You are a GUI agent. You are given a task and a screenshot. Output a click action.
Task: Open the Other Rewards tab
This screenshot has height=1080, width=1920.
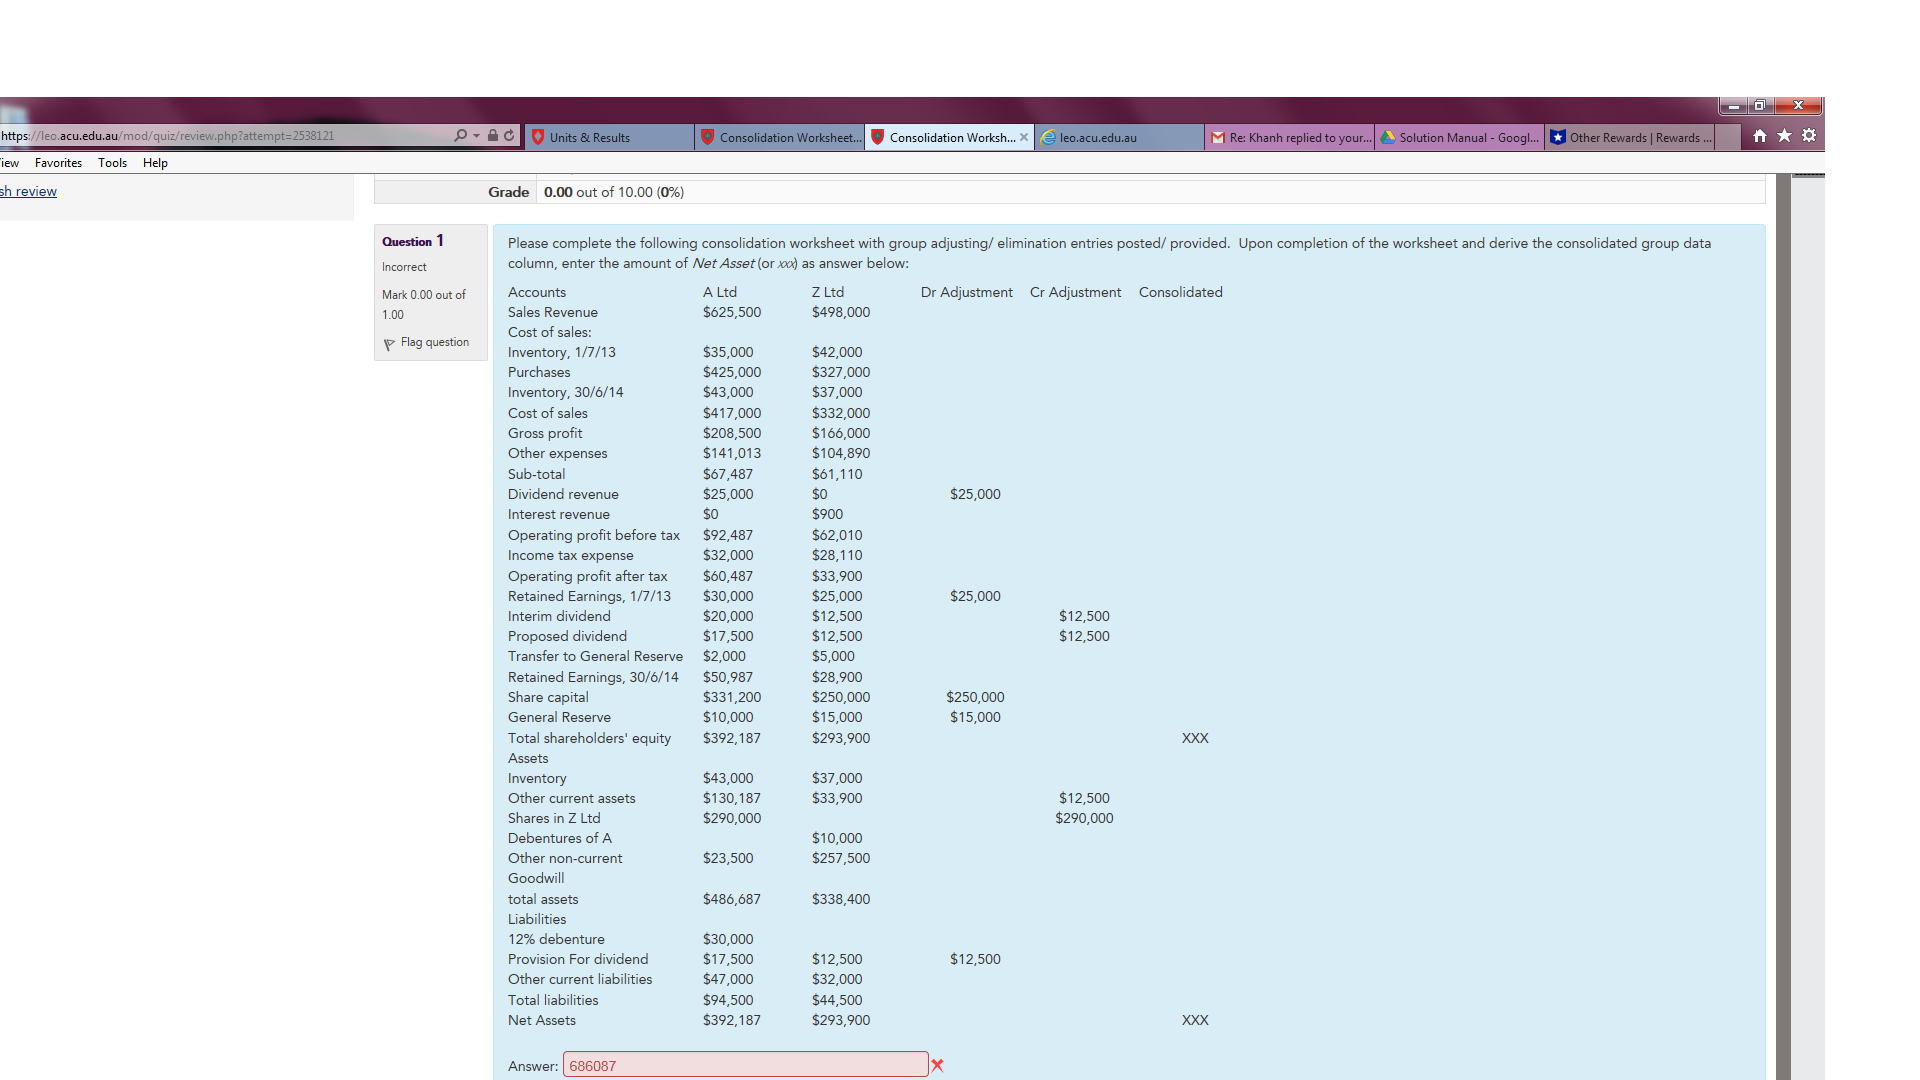(x=1630, y=137)
